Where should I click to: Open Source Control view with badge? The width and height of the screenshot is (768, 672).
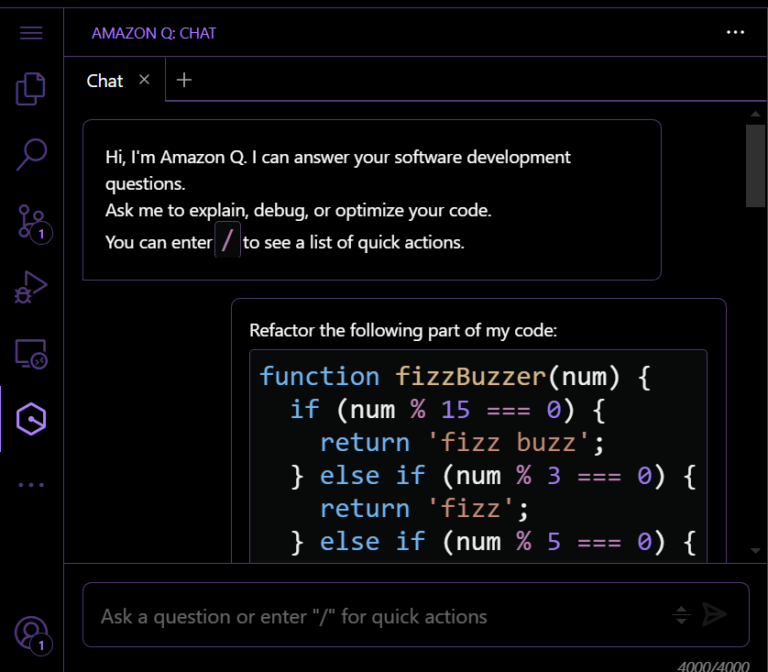point(33,224)
